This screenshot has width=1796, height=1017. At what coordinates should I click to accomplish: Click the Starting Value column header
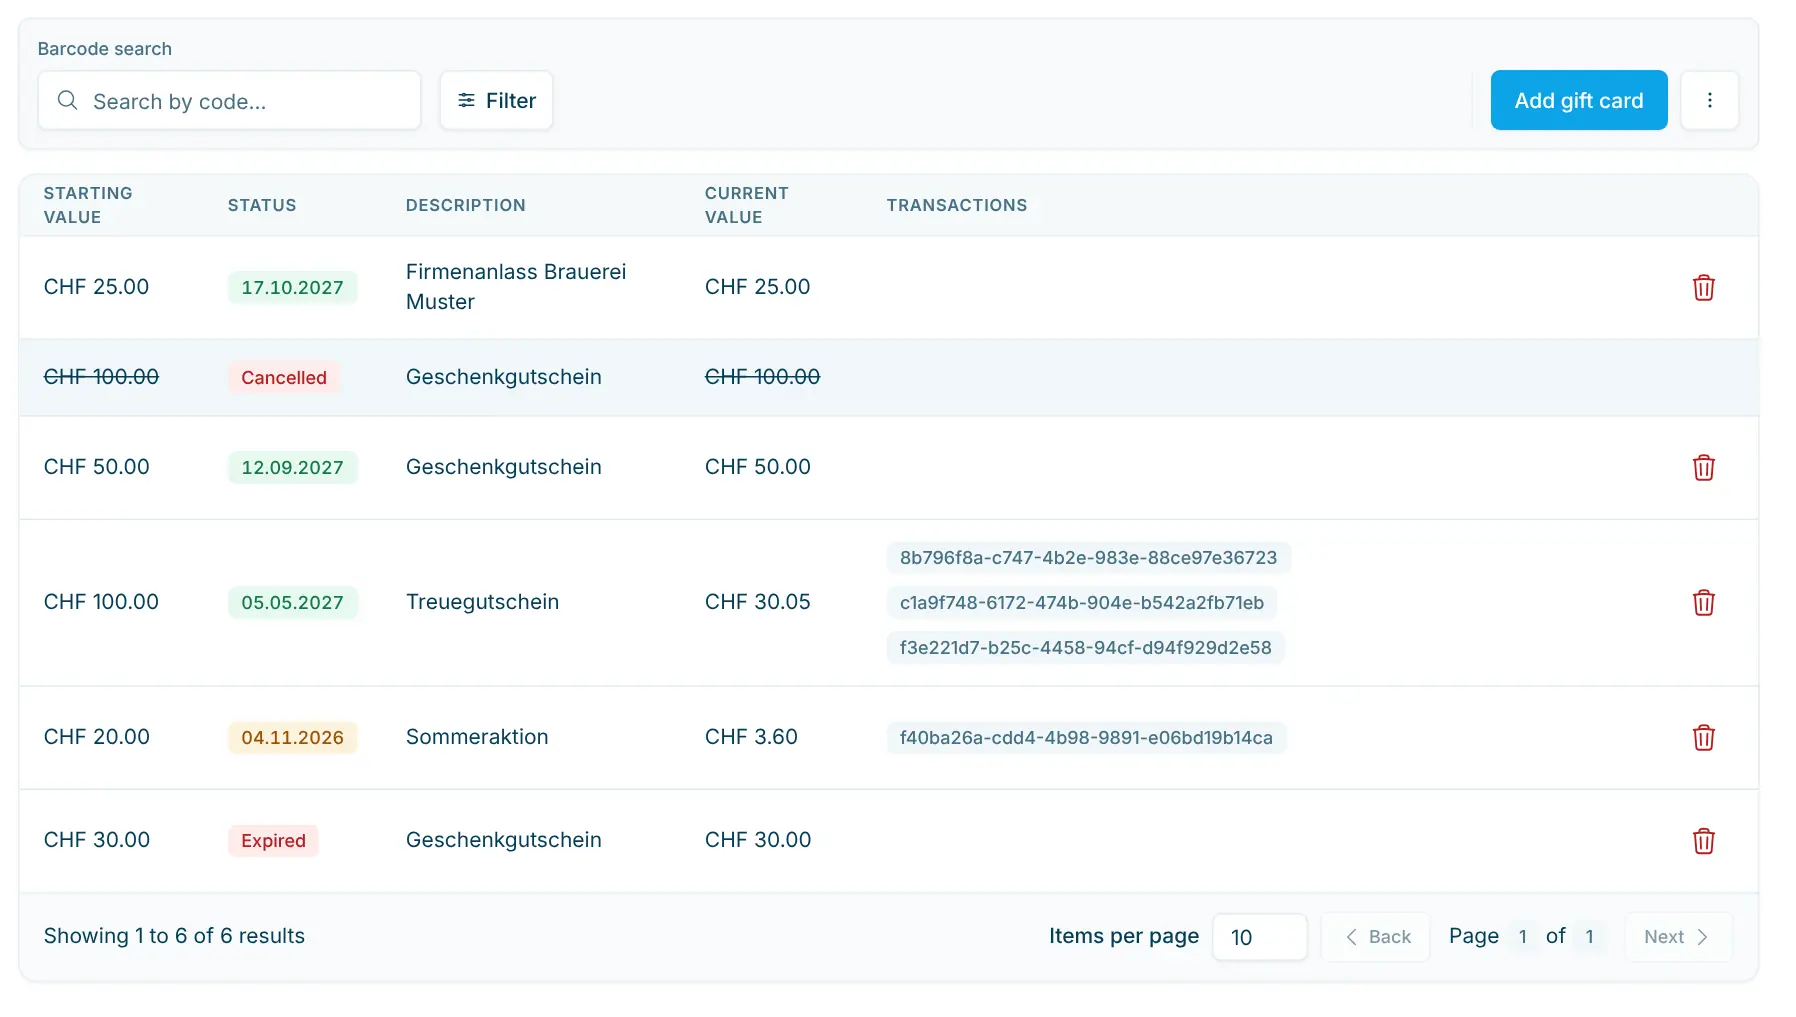[88, 205]
